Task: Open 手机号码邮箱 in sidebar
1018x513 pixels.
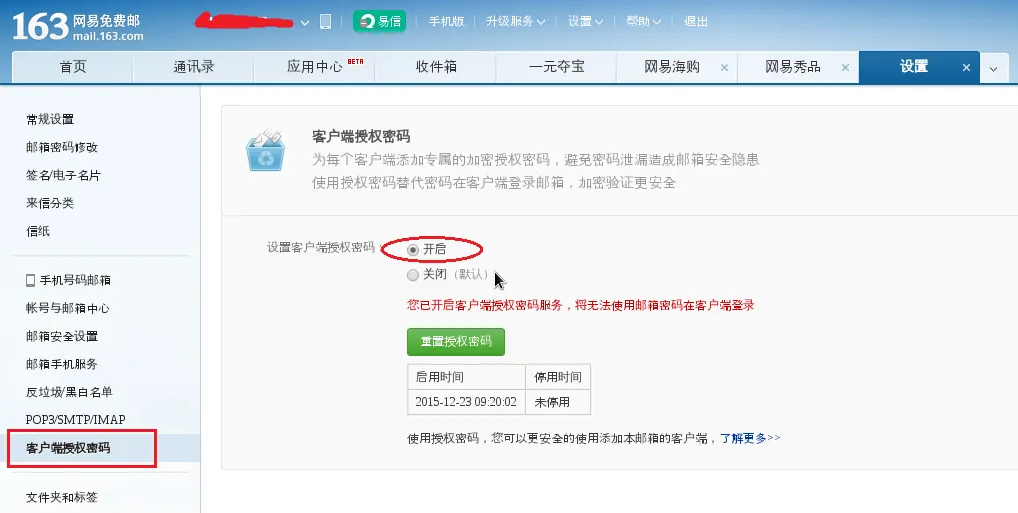Action: 75,280
